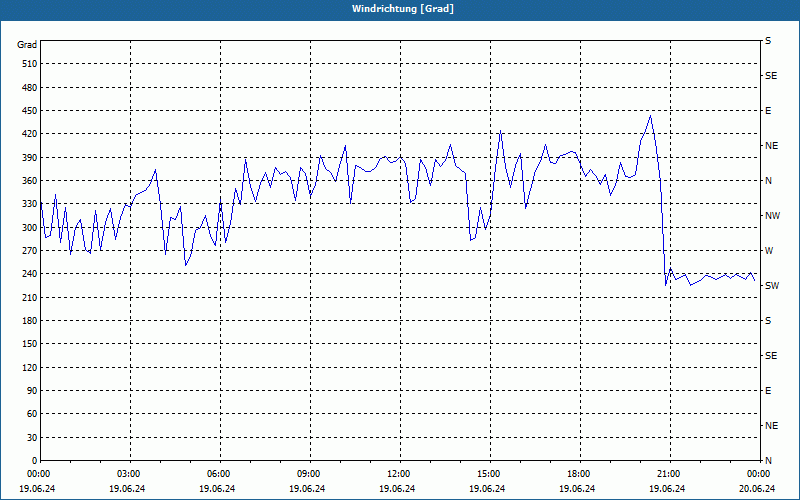
Task: Select the 06:00 time axis label
Action: coord(220,474)
